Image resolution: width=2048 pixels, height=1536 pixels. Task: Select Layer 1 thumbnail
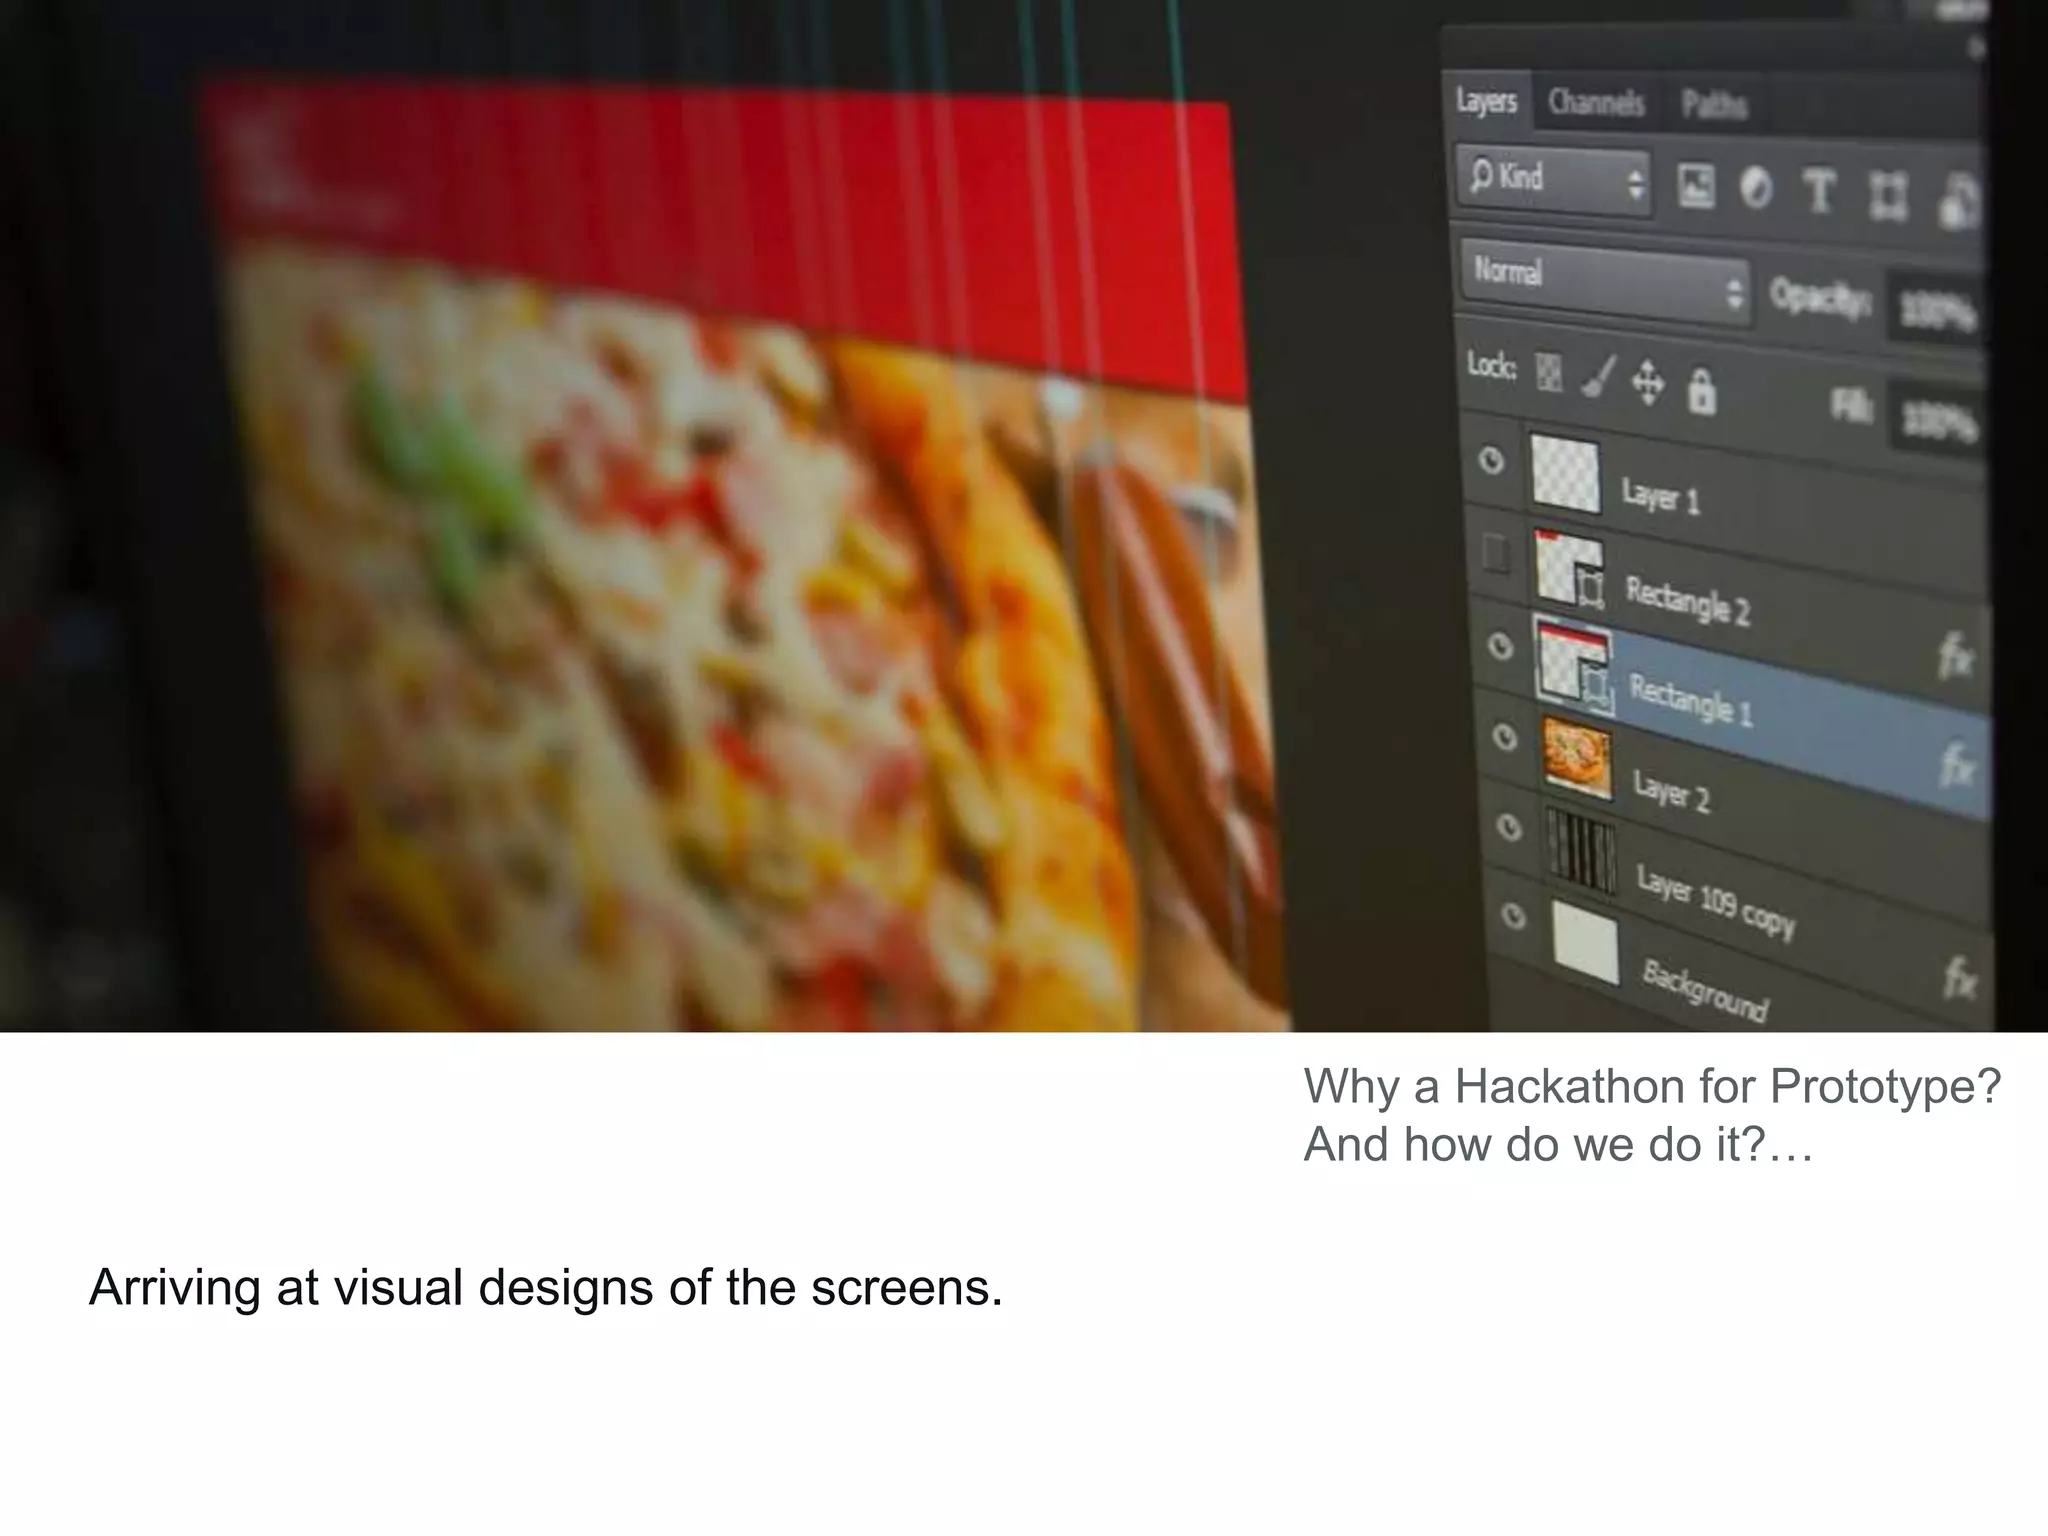[x=1565, y=473]
